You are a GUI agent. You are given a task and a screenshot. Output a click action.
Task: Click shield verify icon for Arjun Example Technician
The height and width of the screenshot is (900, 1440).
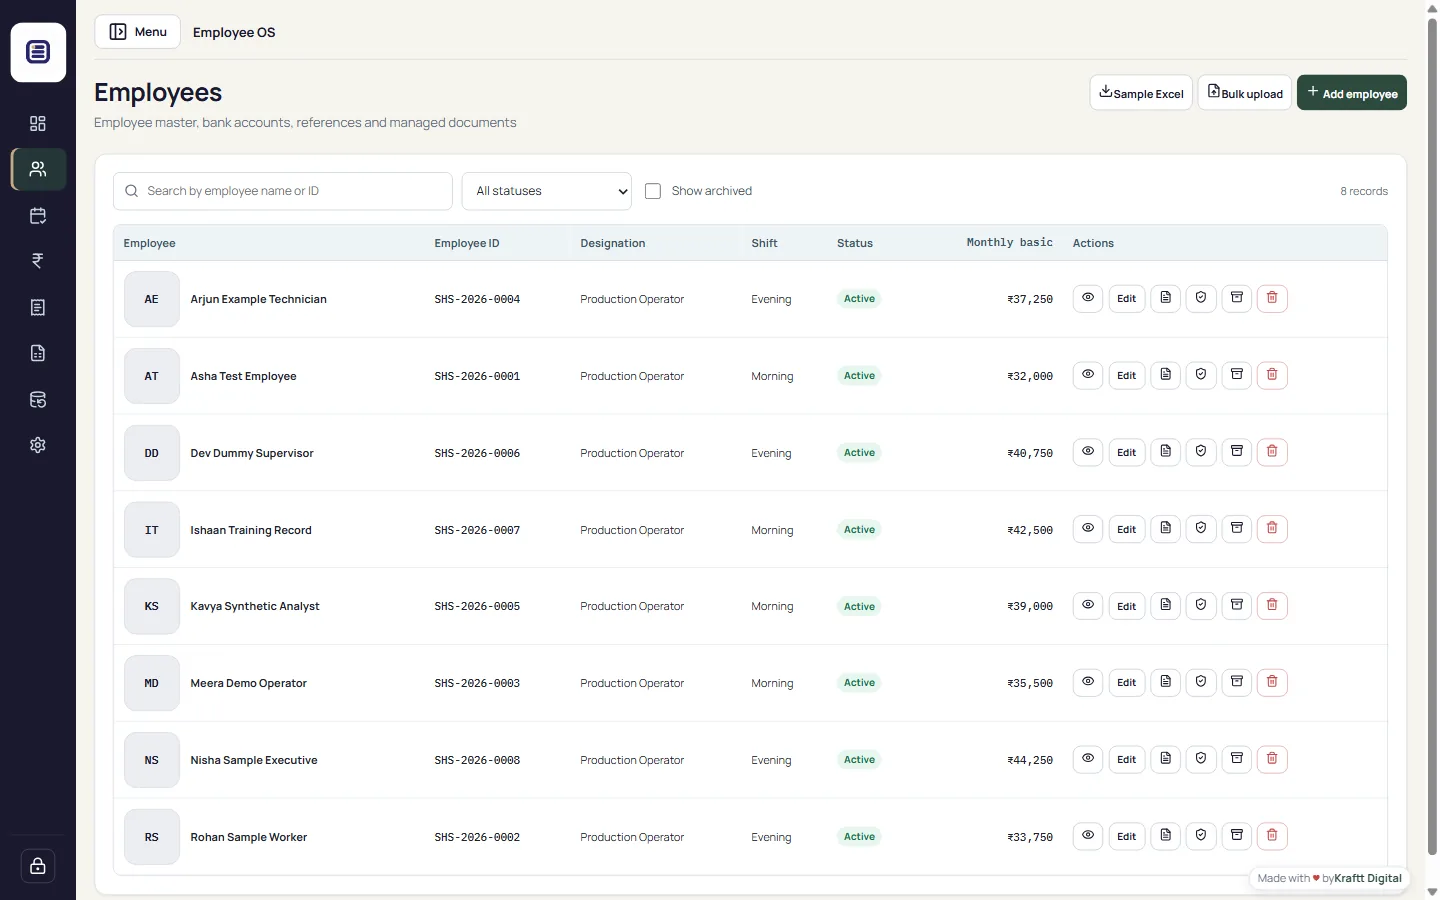click(x=1201, y=298)
